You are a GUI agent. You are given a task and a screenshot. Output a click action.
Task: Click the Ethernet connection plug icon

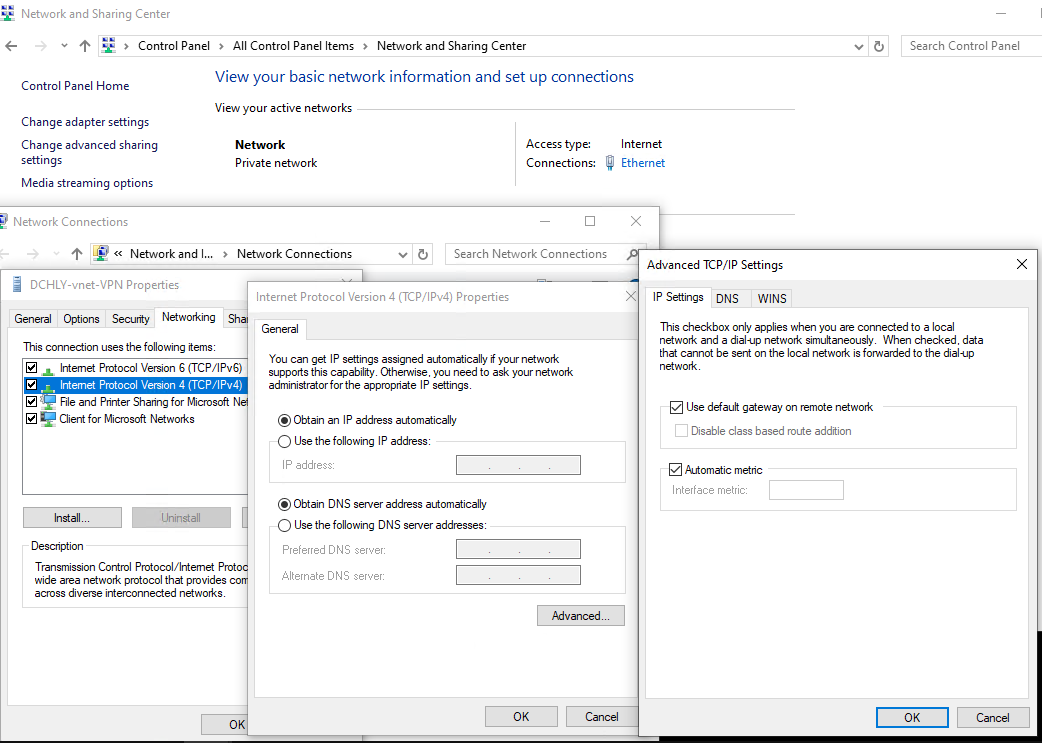(610, 163)
